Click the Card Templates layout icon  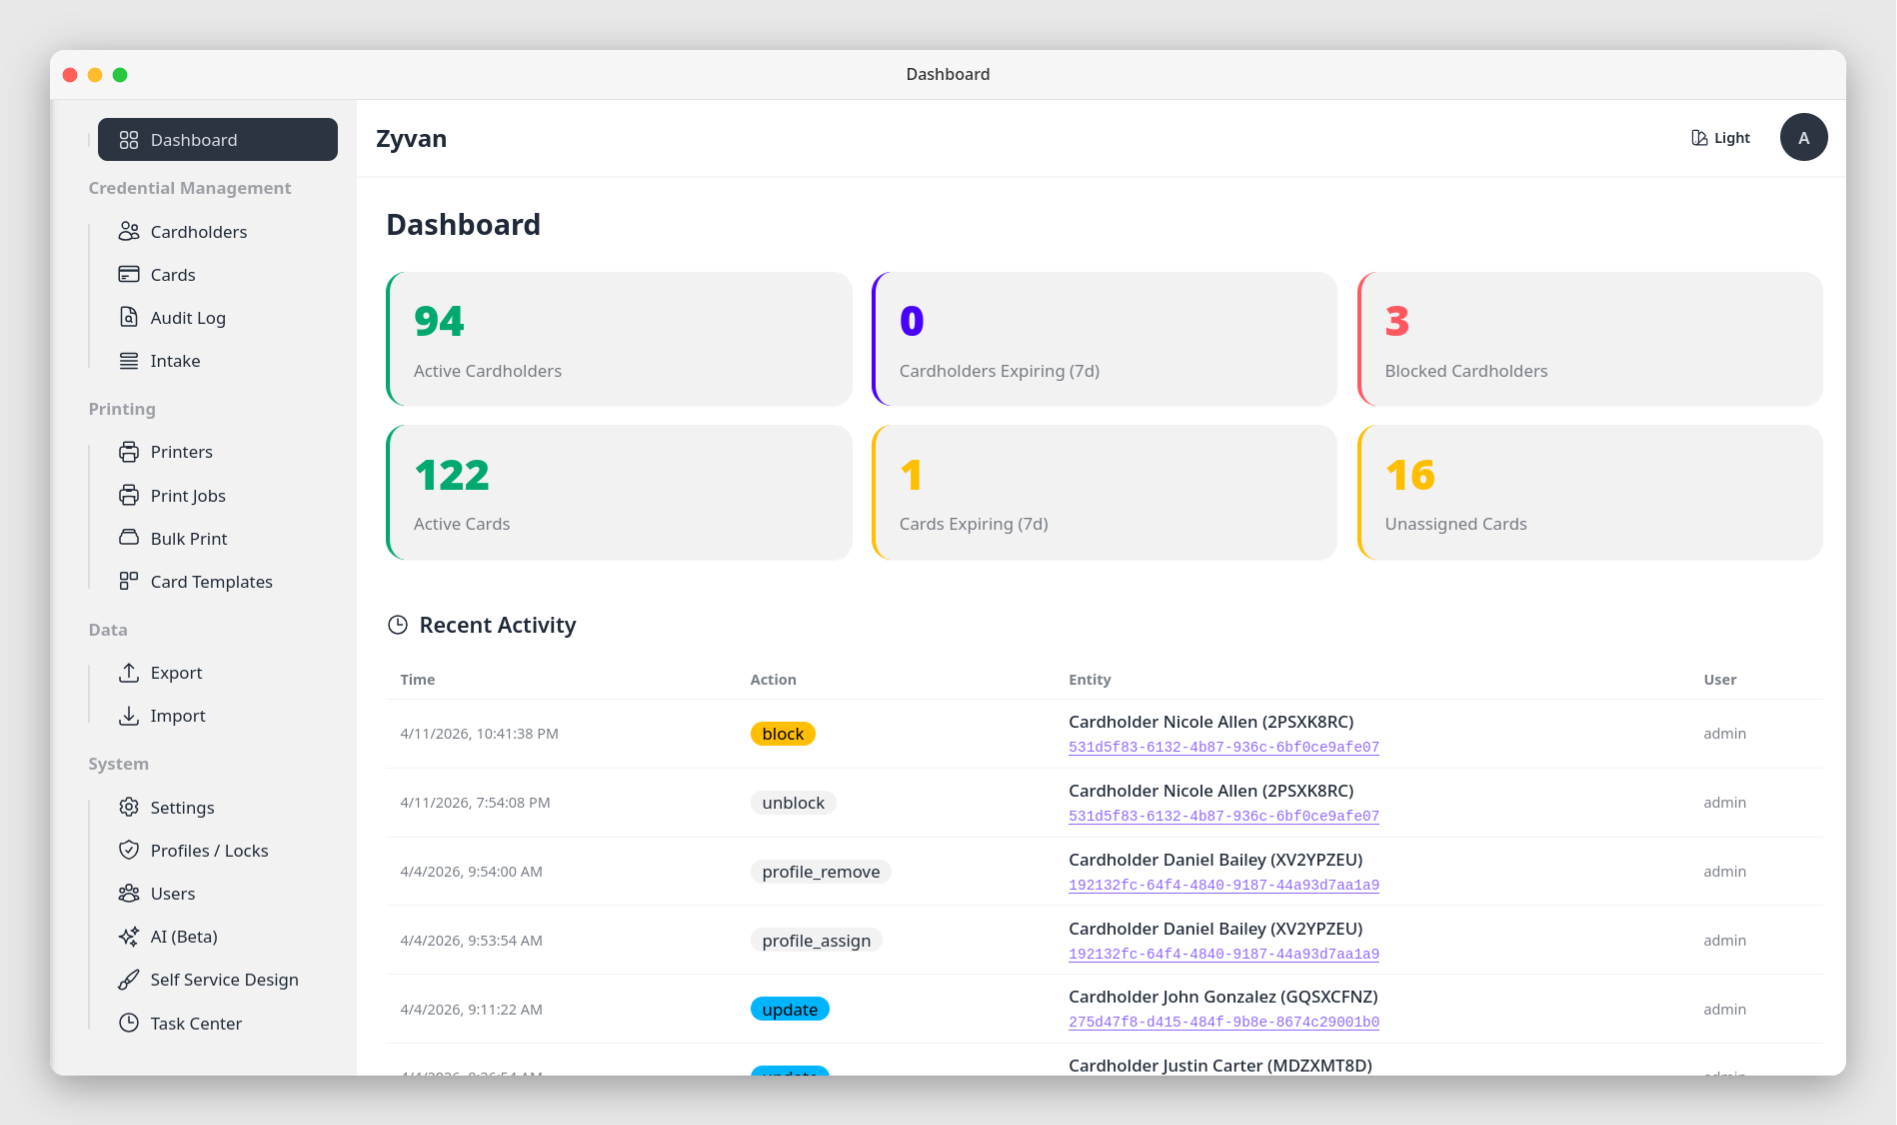pyautogui.click(x=129, y=581)
